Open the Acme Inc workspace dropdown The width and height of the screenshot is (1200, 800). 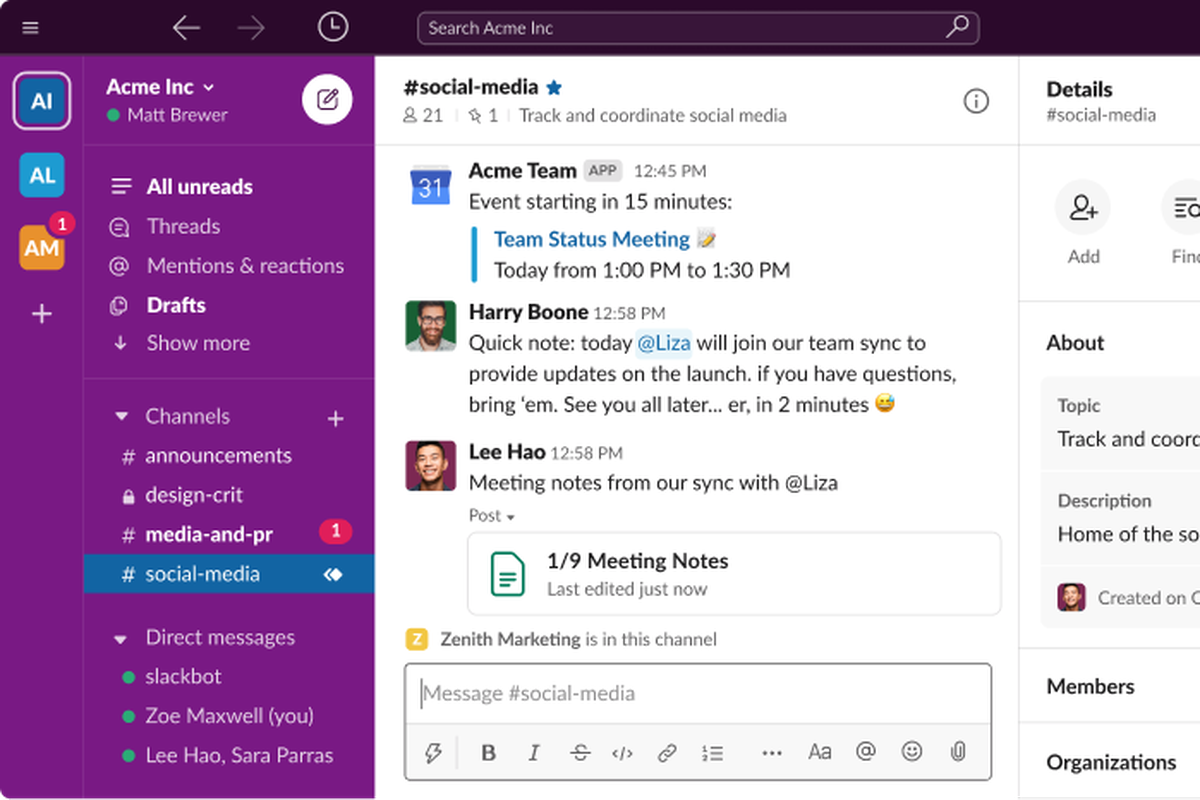[x=160, y=87]
